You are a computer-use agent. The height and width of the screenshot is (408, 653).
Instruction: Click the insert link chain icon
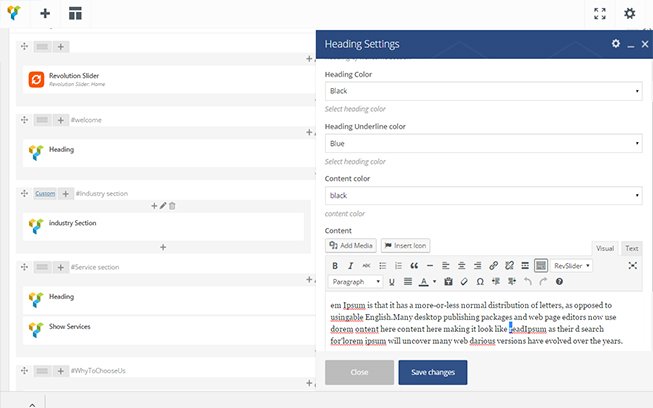[x=494, y=266]
